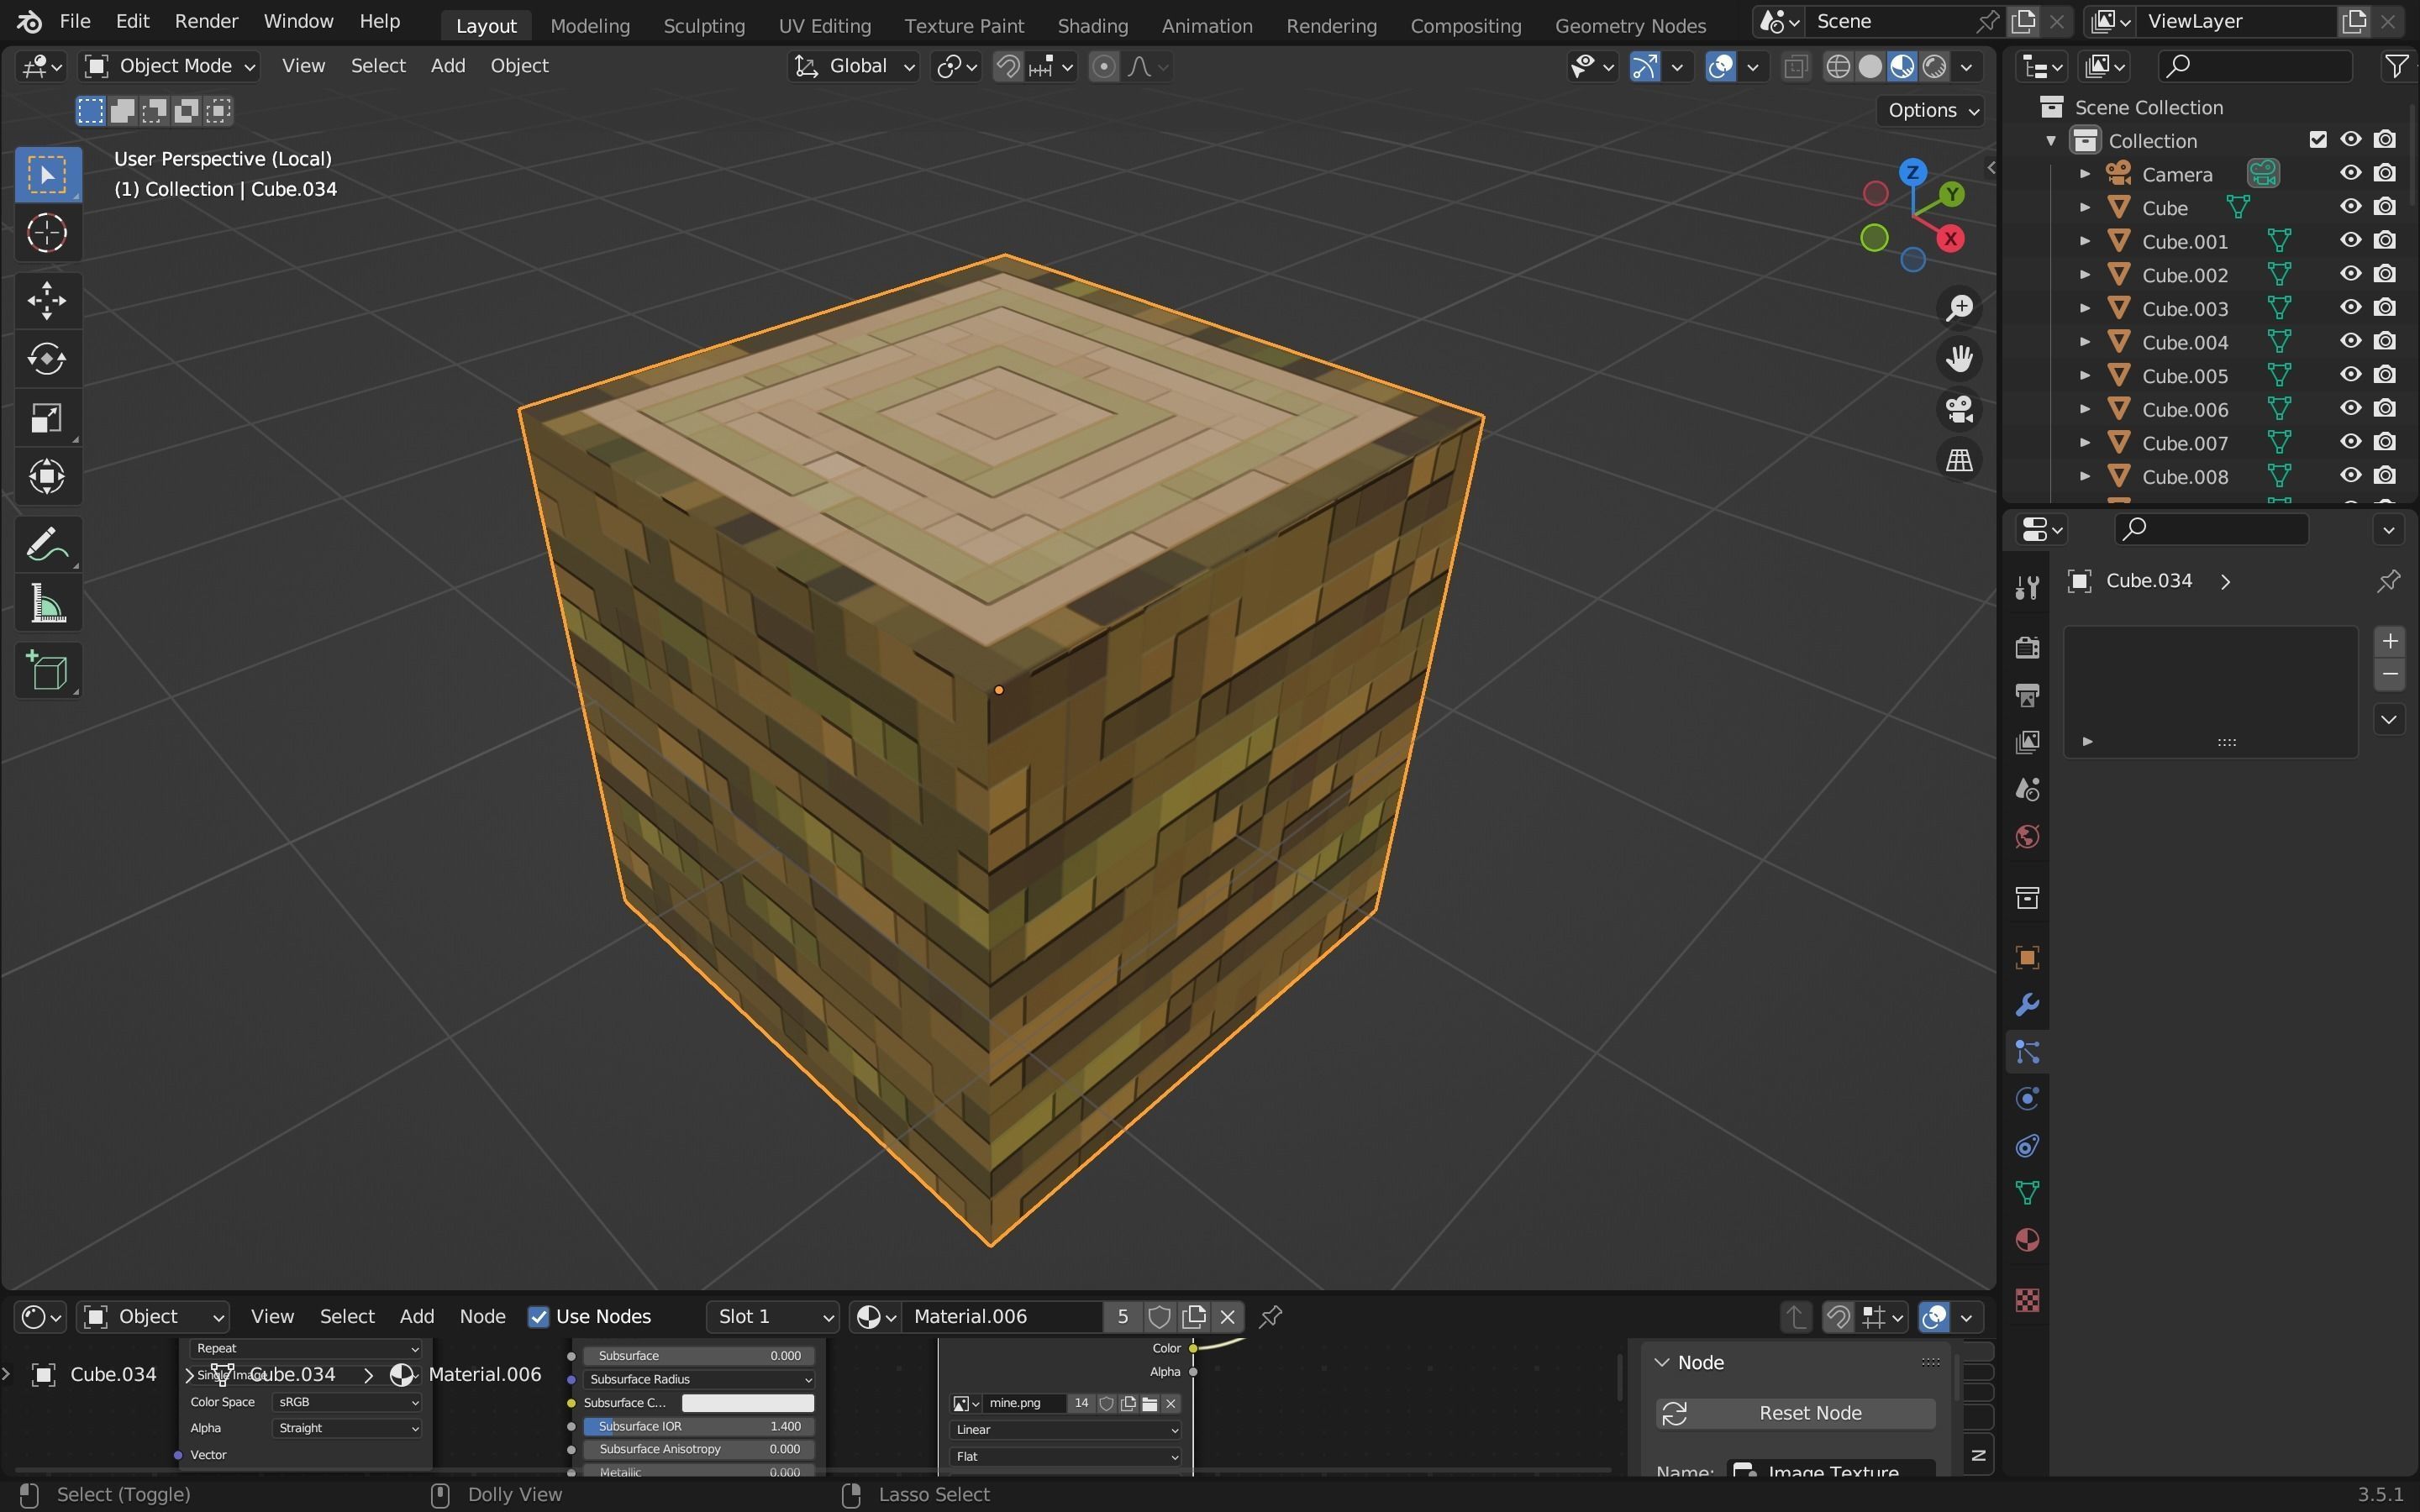Select the Measure tool
Screen dimensions: 2420x1512
click(x=46, y=604)
